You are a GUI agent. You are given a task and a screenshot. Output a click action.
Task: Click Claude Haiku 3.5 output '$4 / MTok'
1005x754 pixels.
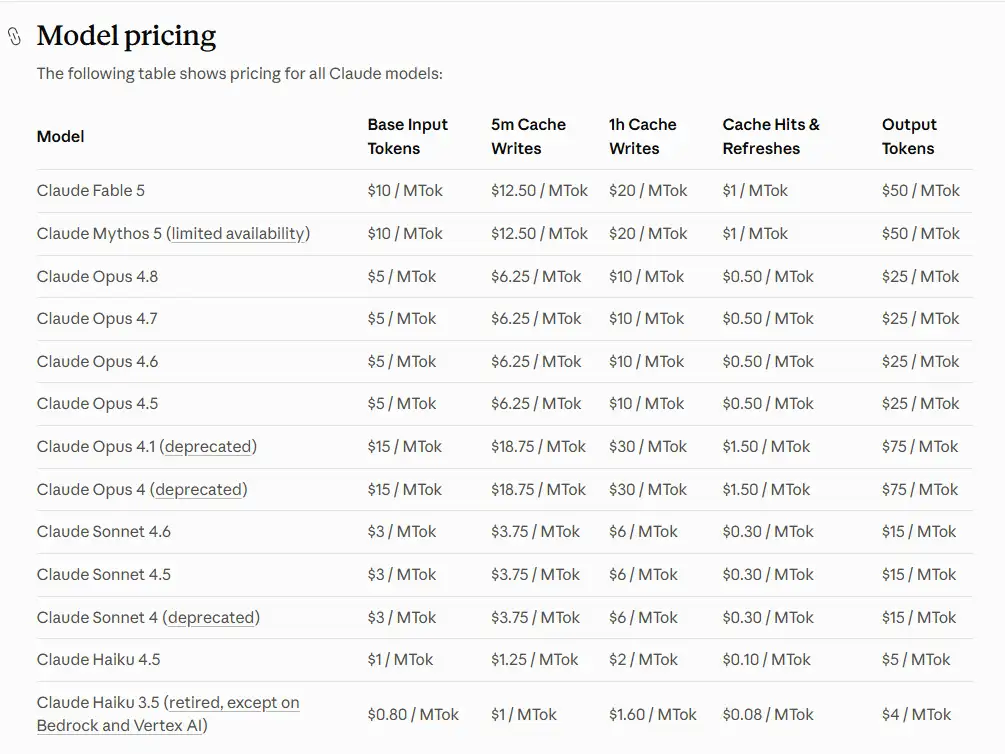click(x=916, y=715)
